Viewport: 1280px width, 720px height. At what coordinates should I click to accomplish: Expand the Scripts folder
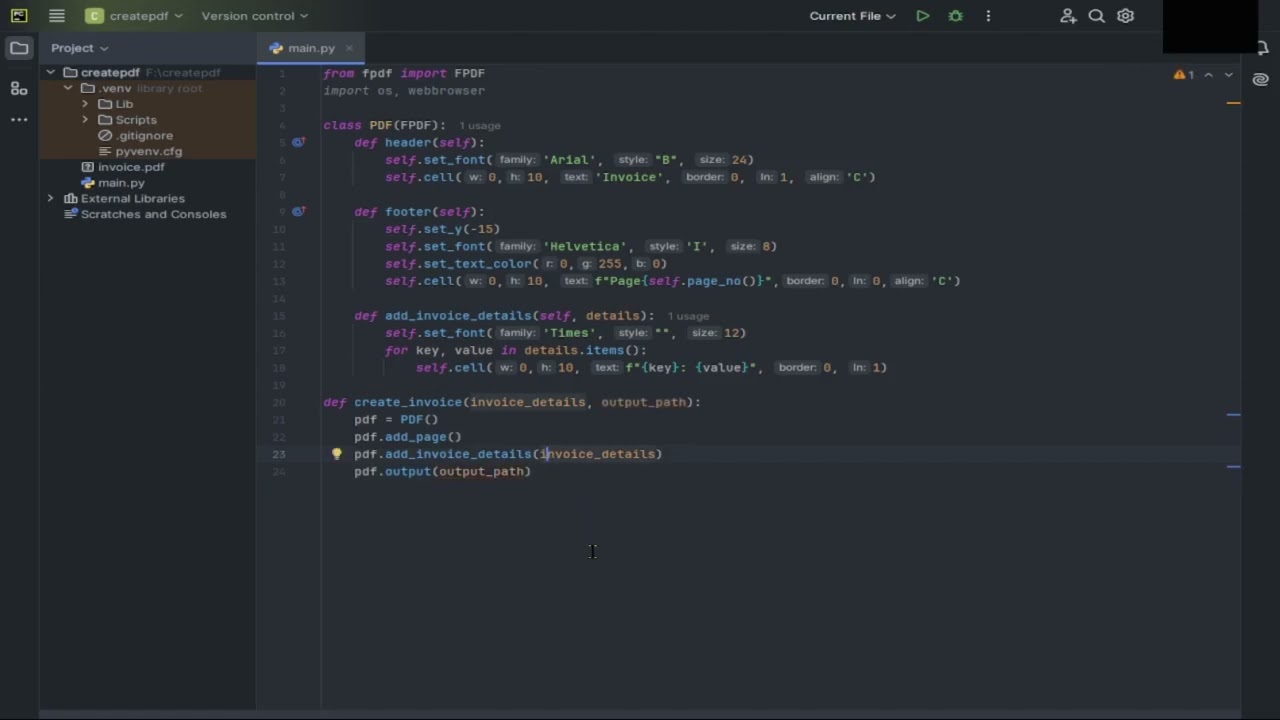(x=85, y=120)
